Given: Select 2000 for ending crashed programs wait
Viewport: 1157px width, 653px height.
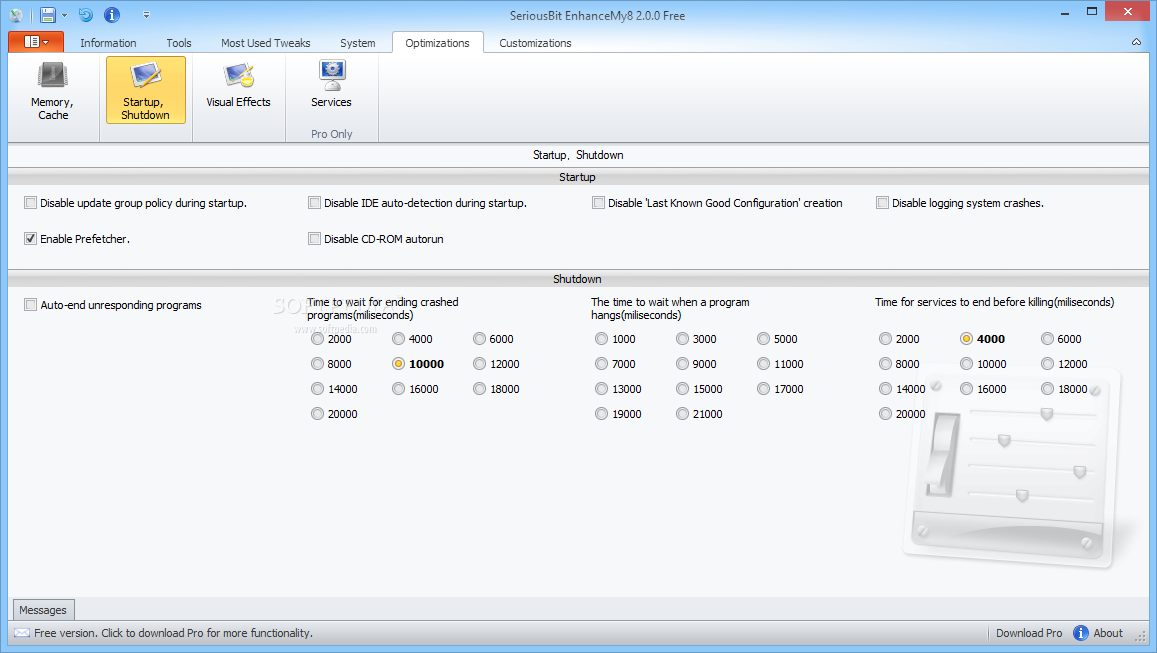Looking at the screenshot, I should [x=317, y=339].
